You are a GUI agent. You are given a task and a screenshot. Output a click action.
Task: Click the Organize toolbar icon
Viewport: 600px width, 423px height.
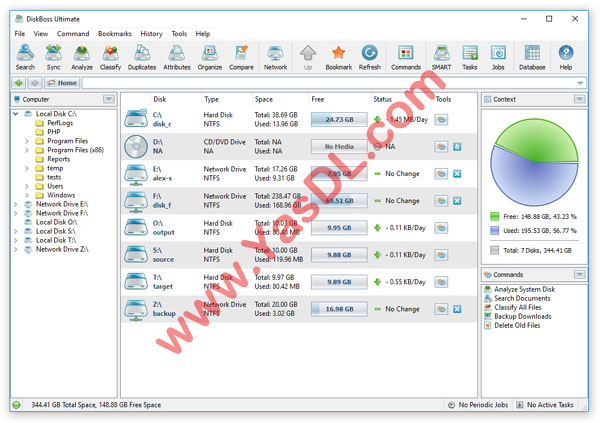pyautogui.click(x=210, y=57)
